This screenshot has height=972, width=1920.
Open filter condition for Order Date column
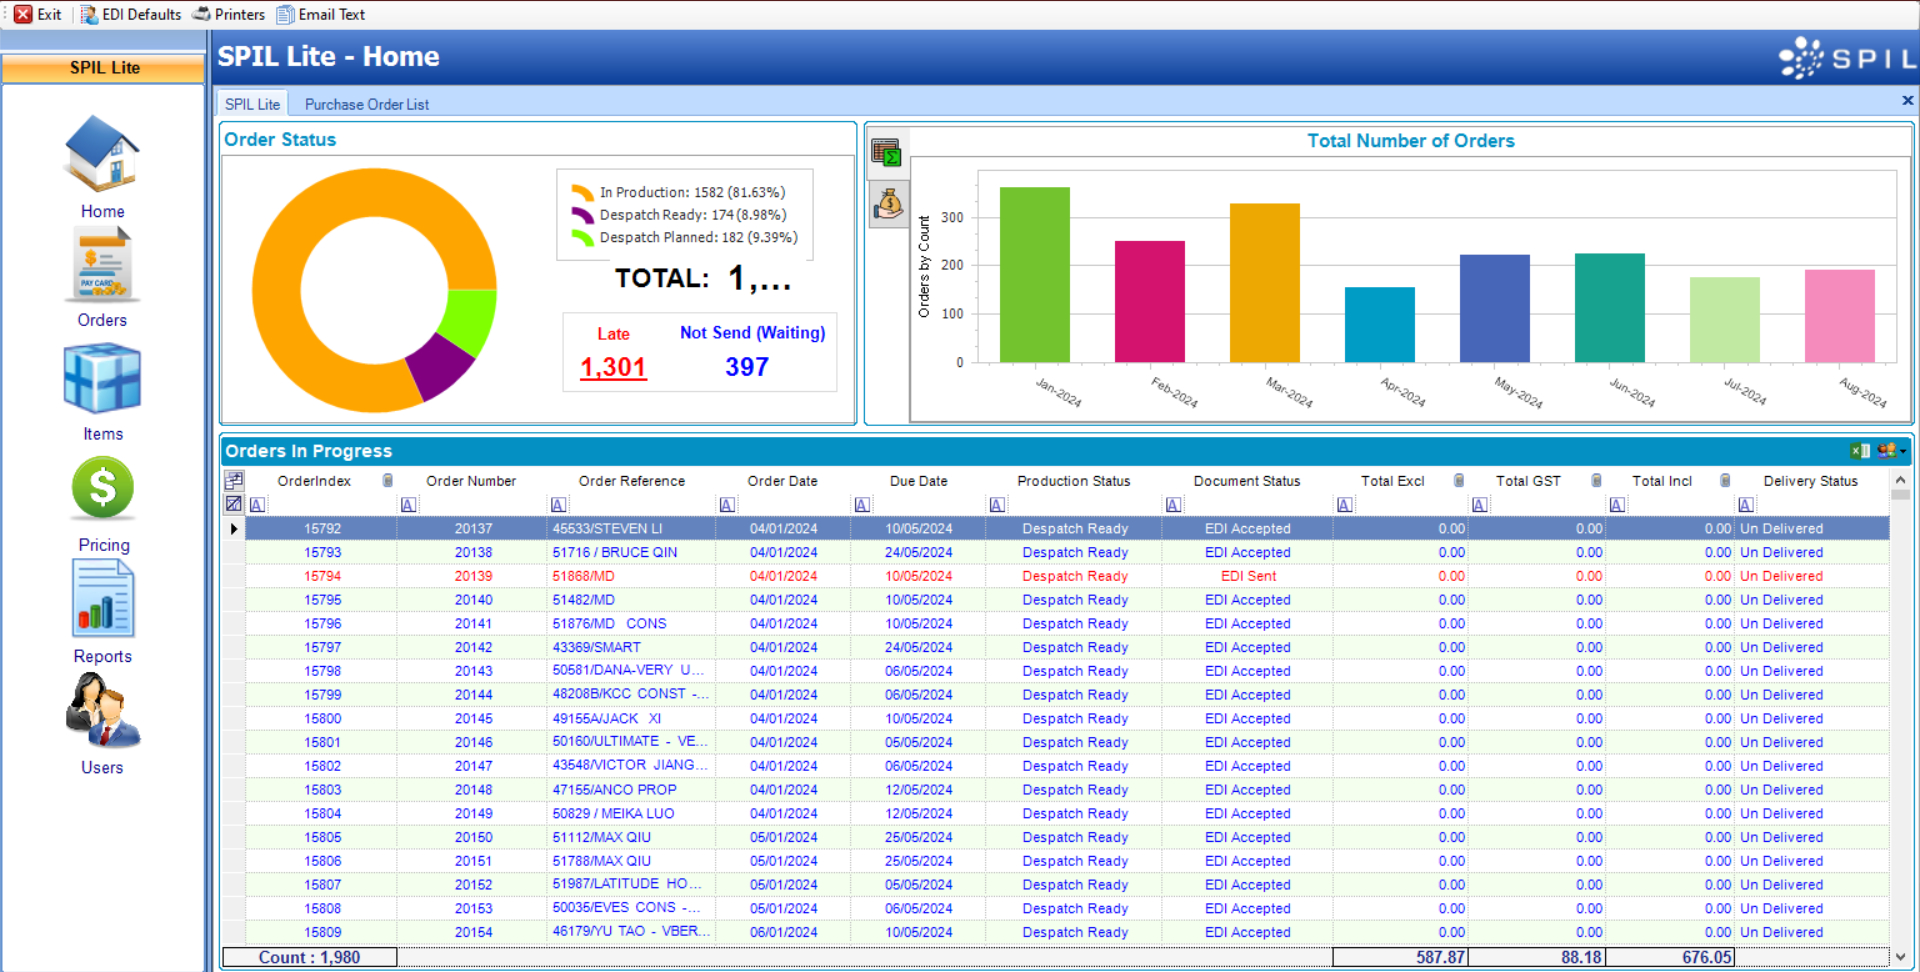point(727,505)
